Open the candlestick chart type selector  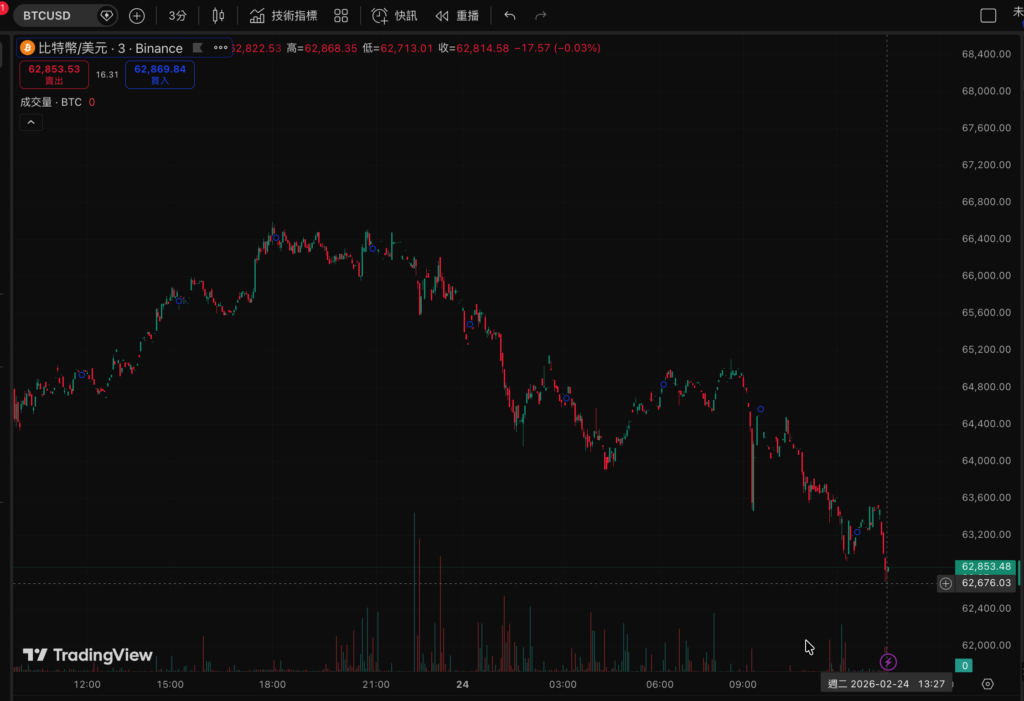pyautogui.click(x=218, y=16)
